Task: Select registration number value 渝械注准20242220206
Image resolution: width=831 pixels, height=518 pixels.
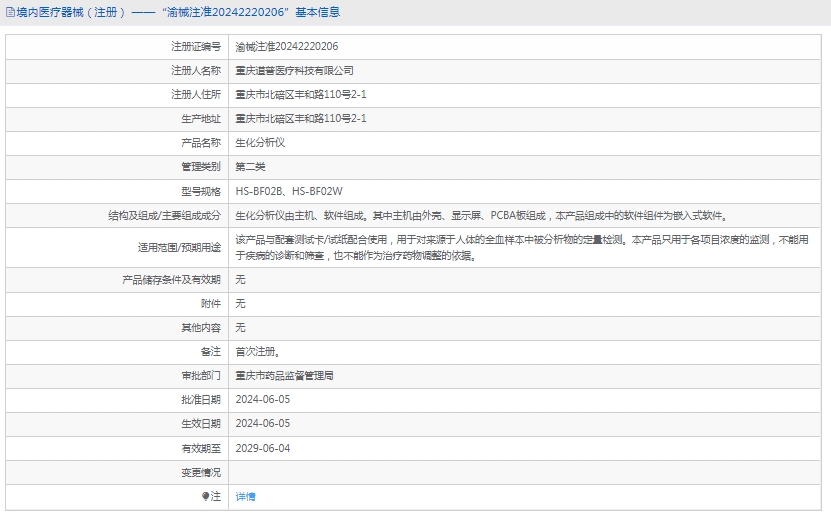Action: (286, 47)
